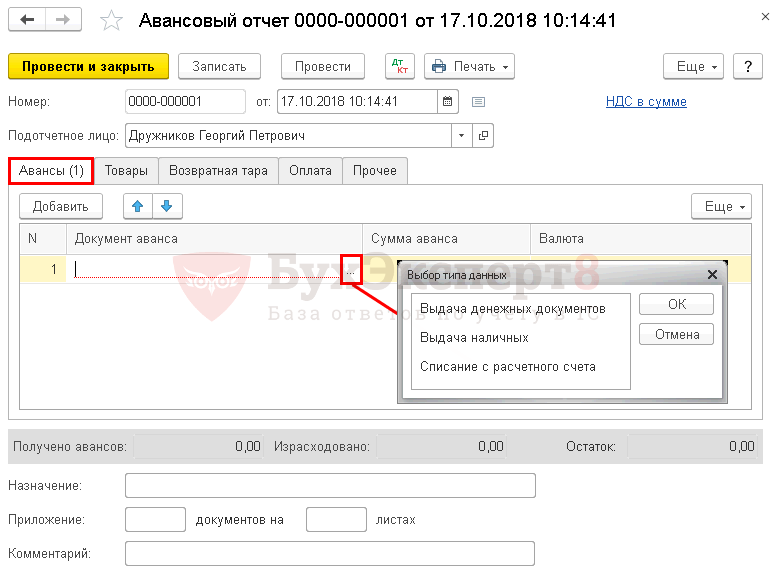
Task: Click the Записать button
Action: (x=219, y=66)
